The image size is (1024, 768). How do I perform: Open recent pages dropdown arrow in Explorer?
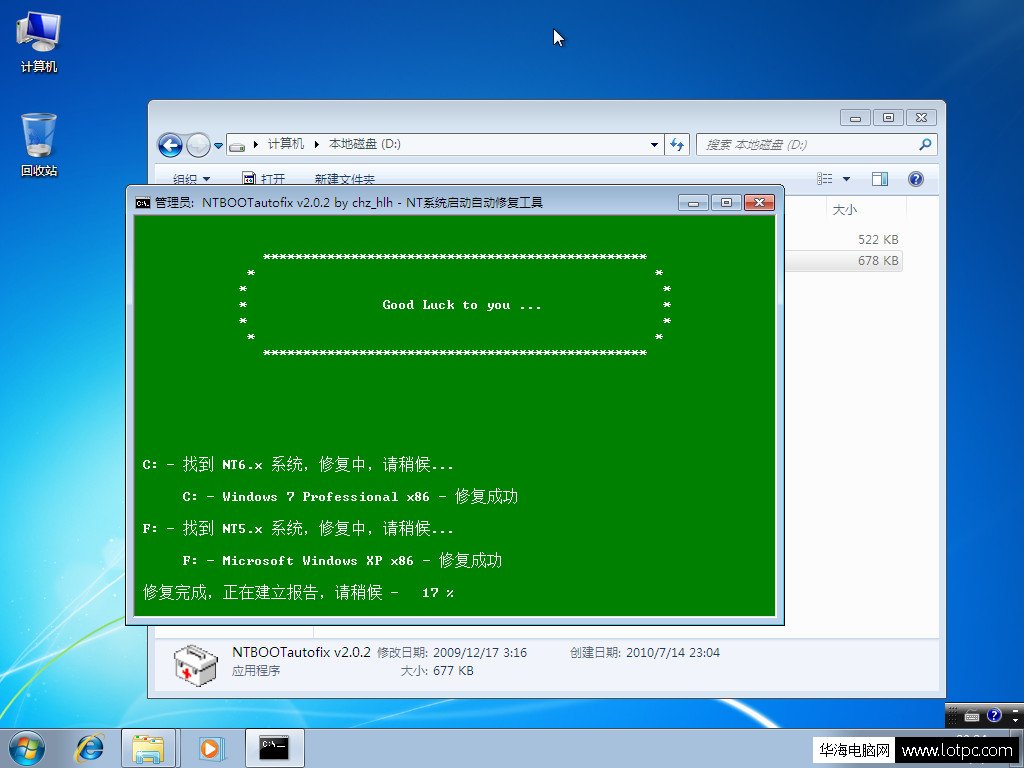coord(218,146)
